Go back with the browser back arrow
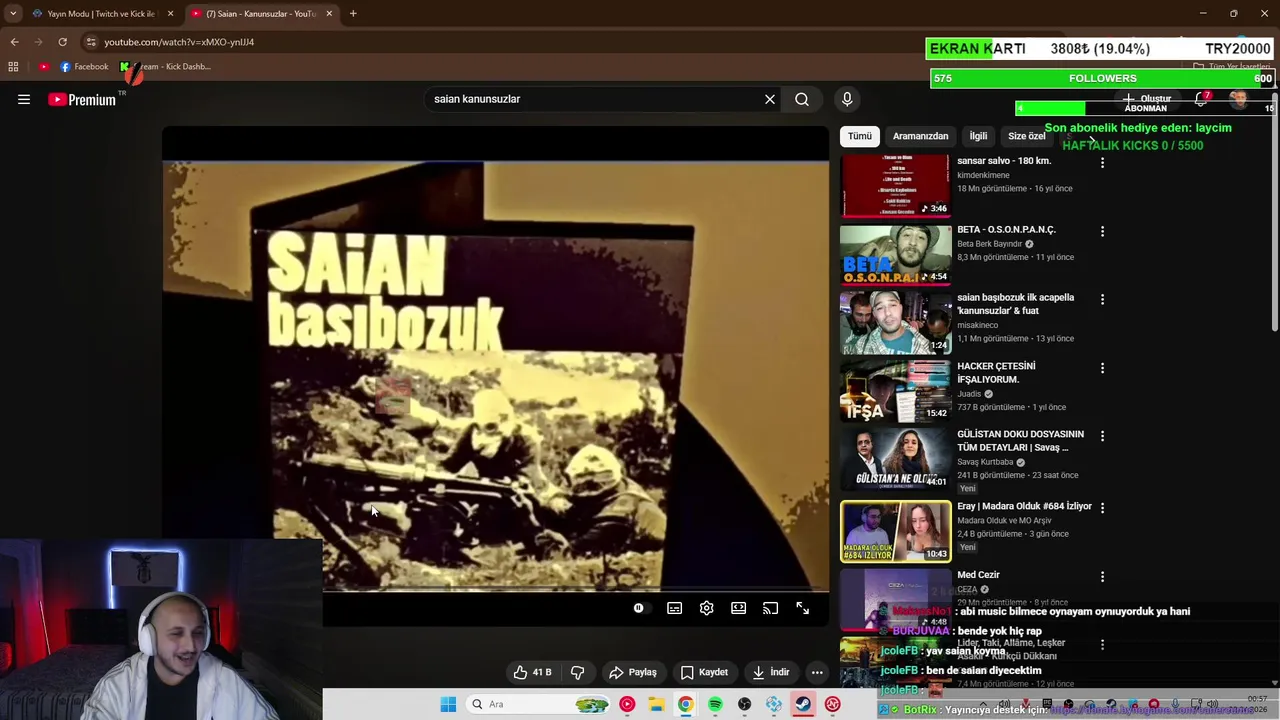 click(14, 42)
